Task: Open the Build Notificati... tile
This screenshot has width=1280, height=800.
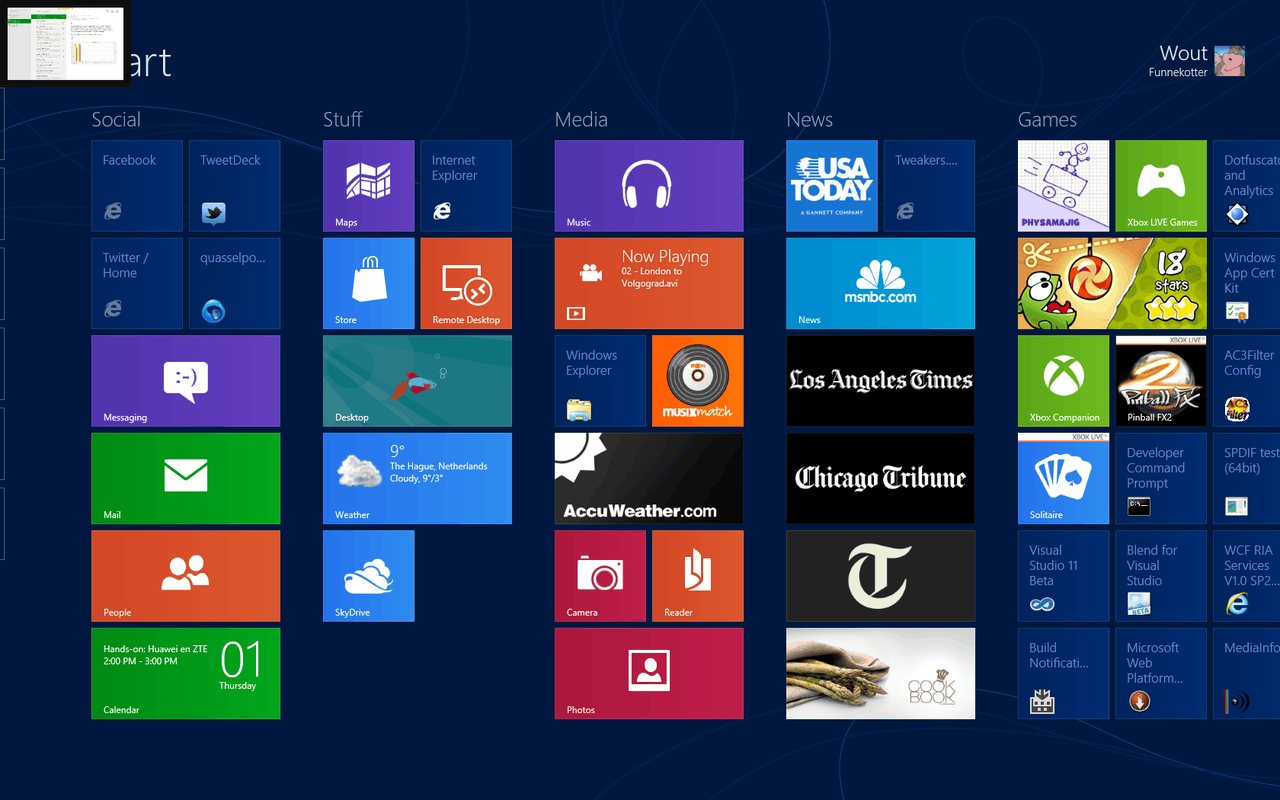Action: pos(1064,673)
